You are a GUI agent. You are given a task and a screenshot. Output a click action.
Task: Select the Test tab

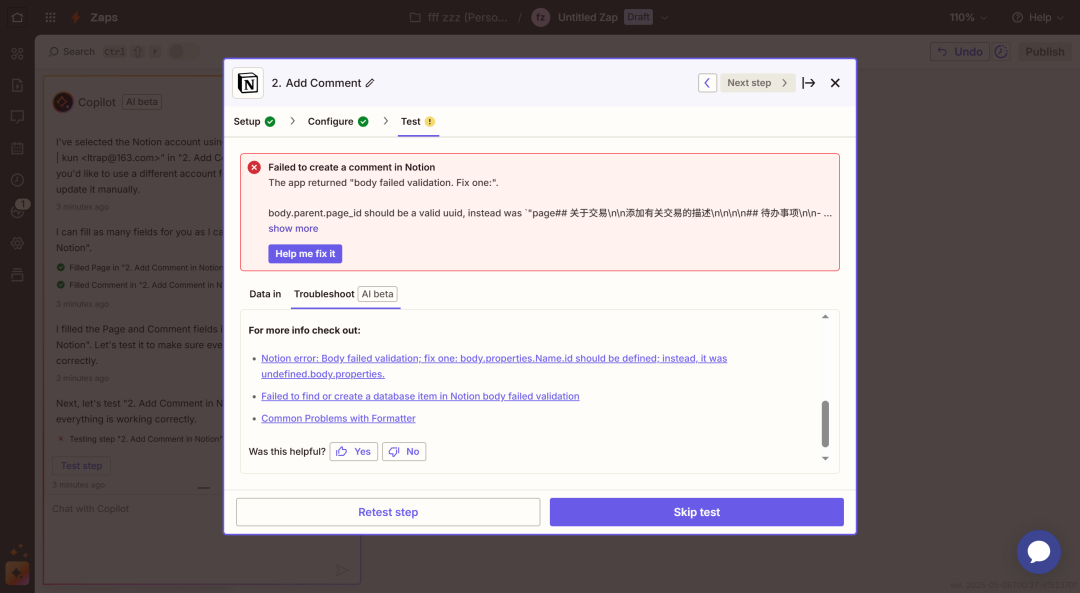[418, 121]
